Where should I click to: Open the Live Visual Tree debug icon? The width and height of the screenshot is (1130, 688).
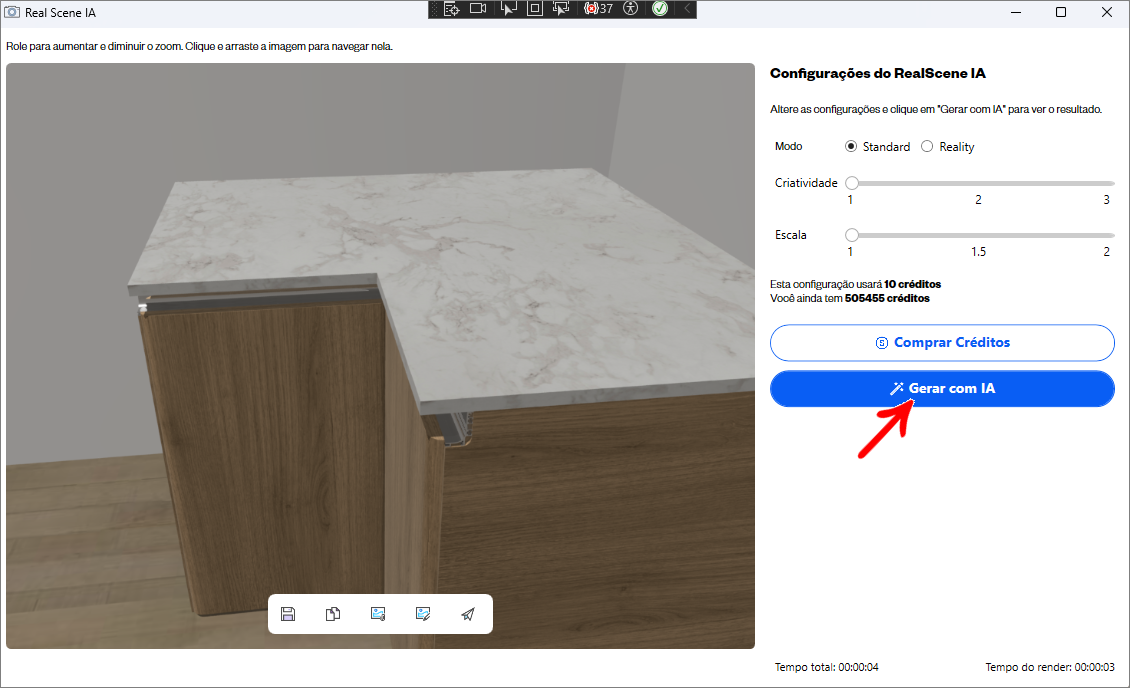tap(451, 9)
